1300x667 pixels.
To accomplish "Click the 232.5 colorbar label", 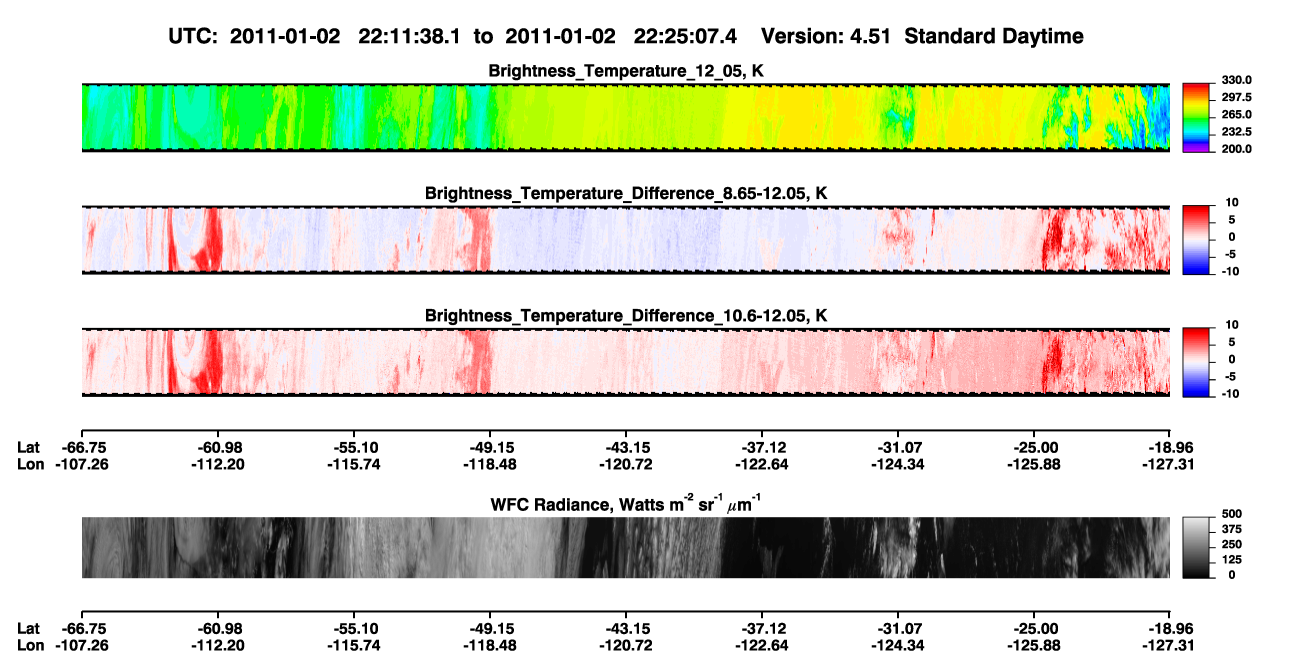I will click(x=1237, y=131).
